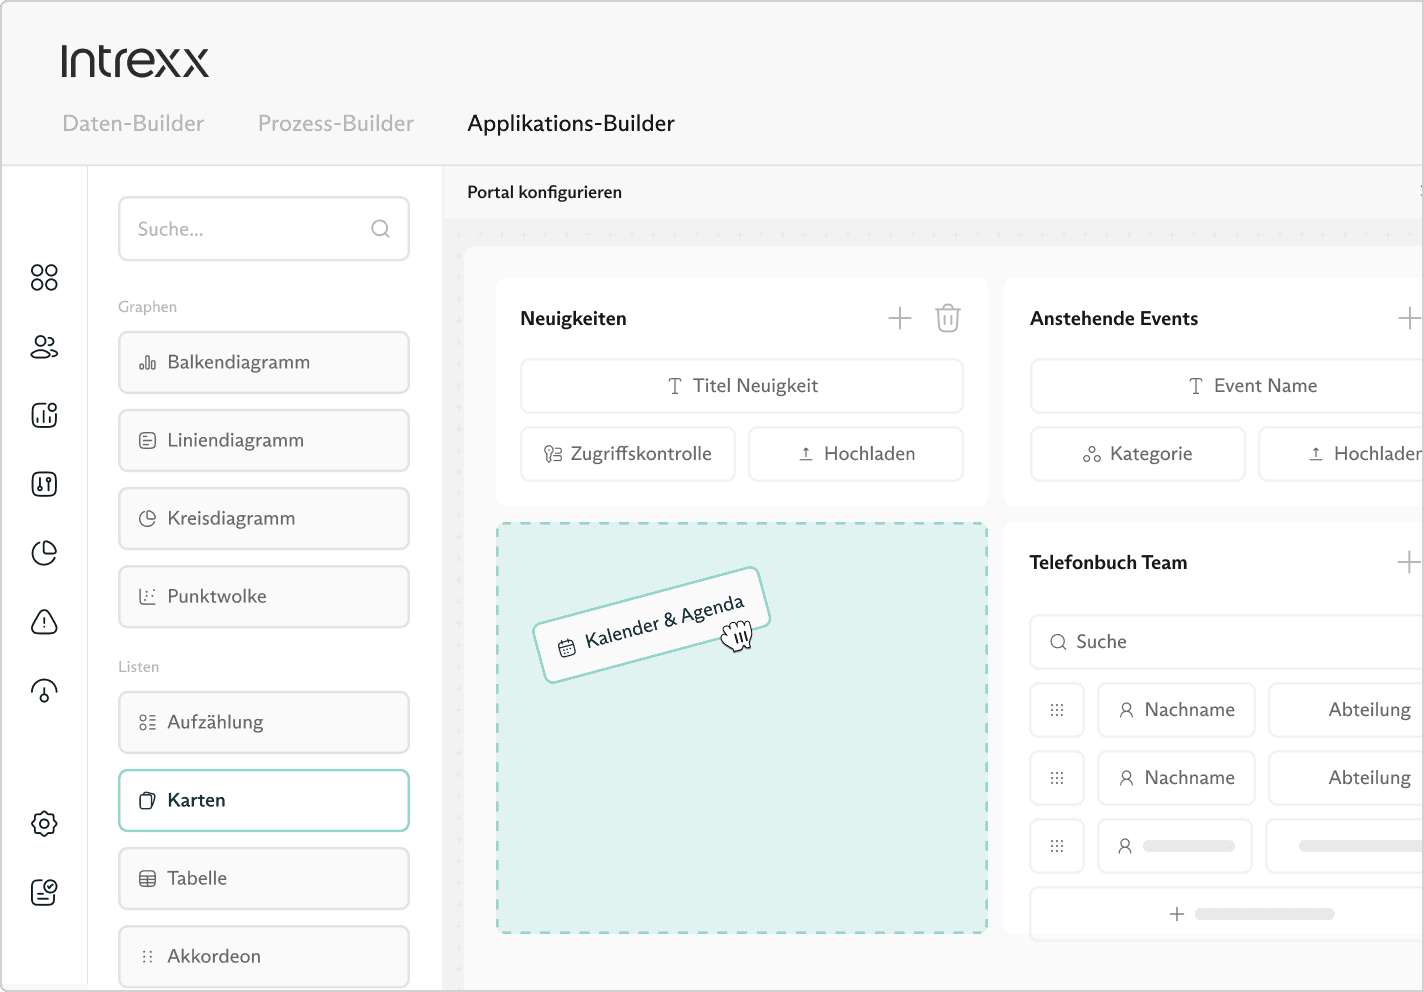Click the pie chart icon in sidebar
1424x992 pixels.
click(x=44, y=553)
